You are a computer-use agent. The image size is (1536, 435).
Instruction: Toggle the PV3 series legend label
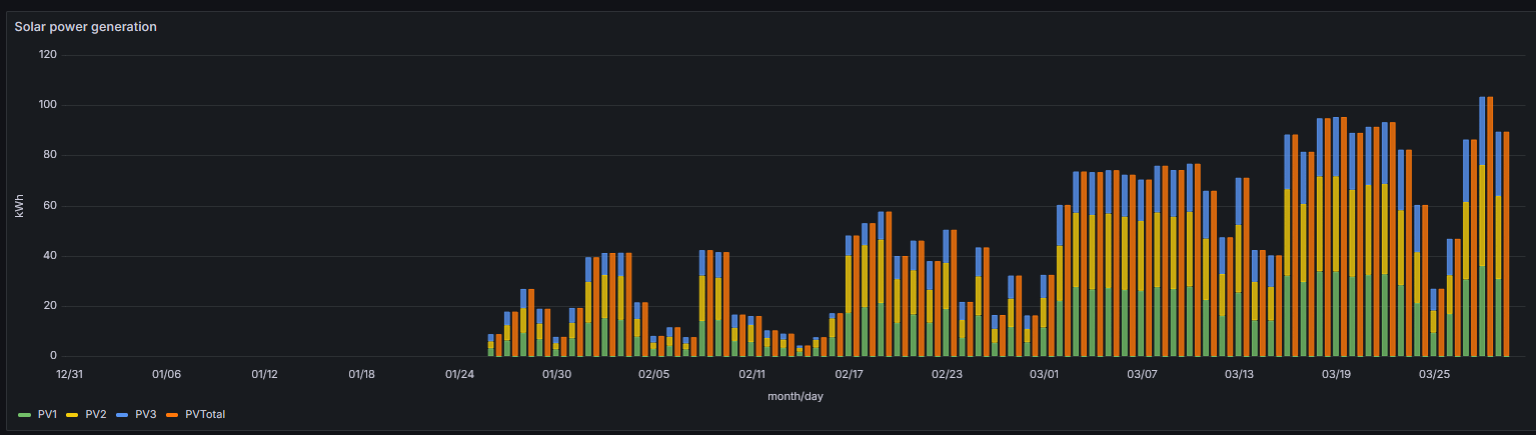pyautogui.click(x=145, y=414)
